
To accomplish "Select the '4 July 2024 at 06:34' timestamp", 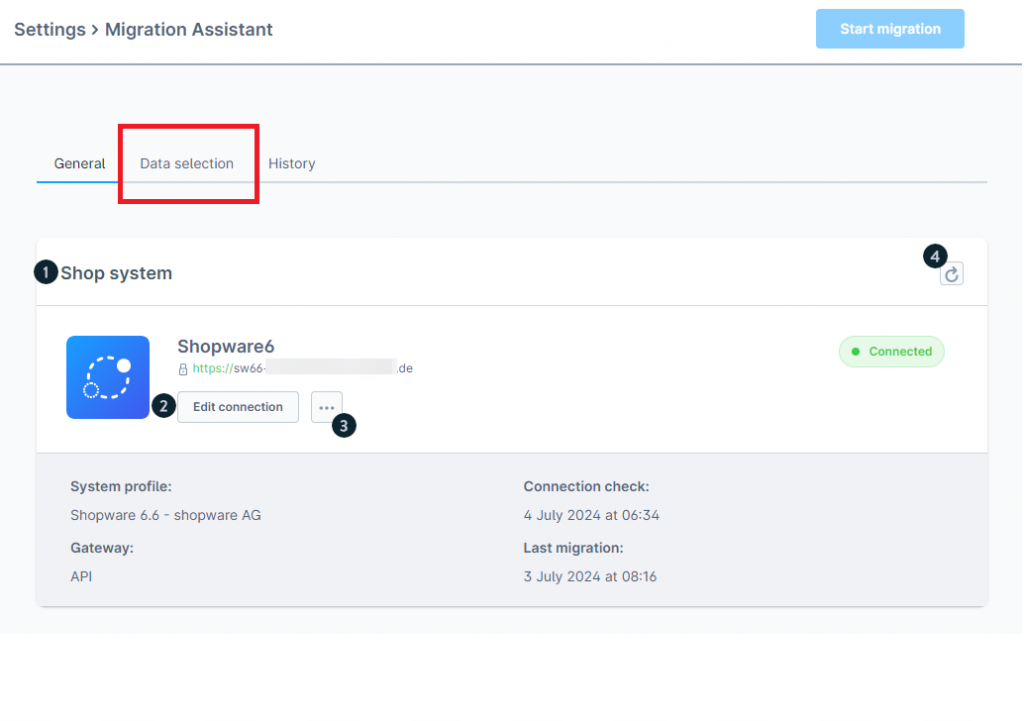I will point(592,515).
